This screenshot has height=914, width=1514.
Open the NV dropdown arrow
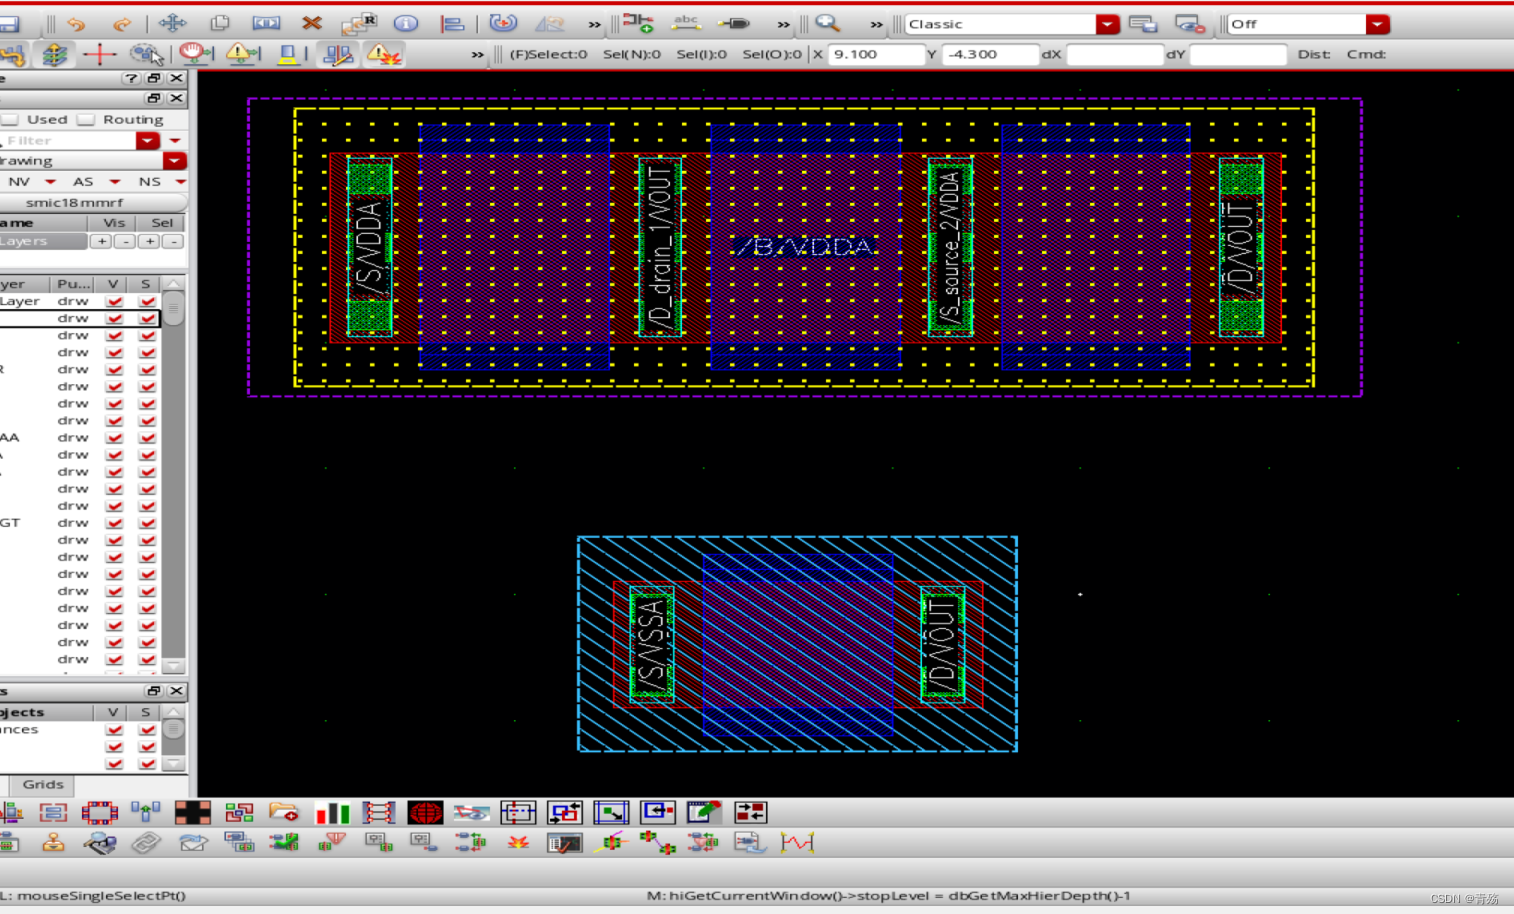coord(50,181)
